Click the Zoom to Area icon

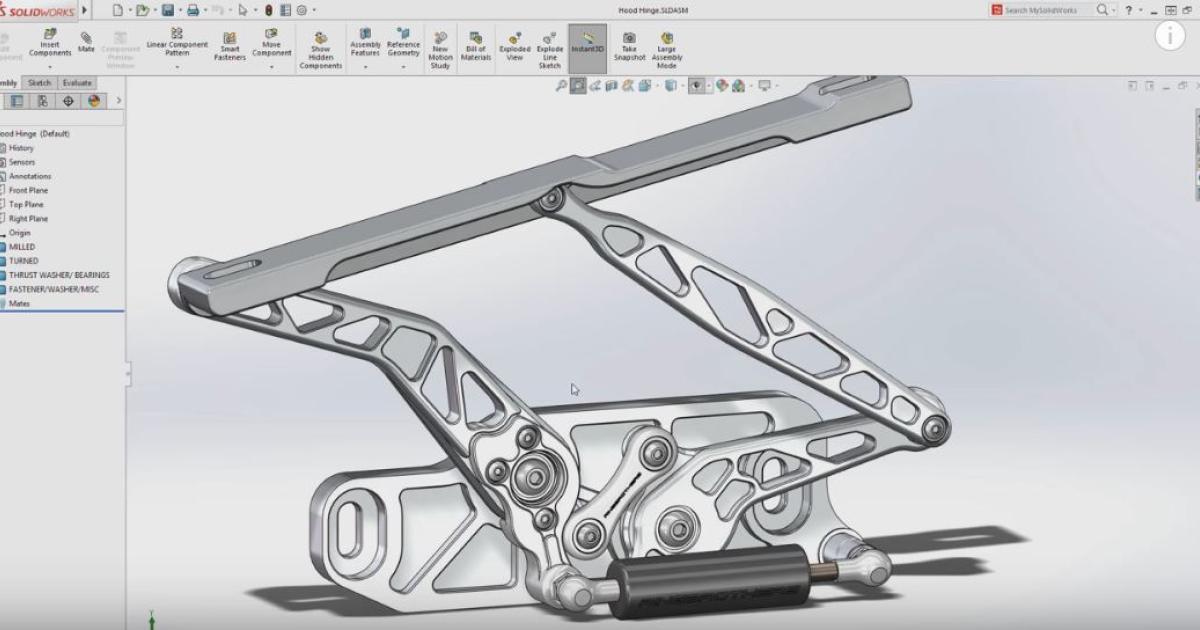[x=578, y=86]
